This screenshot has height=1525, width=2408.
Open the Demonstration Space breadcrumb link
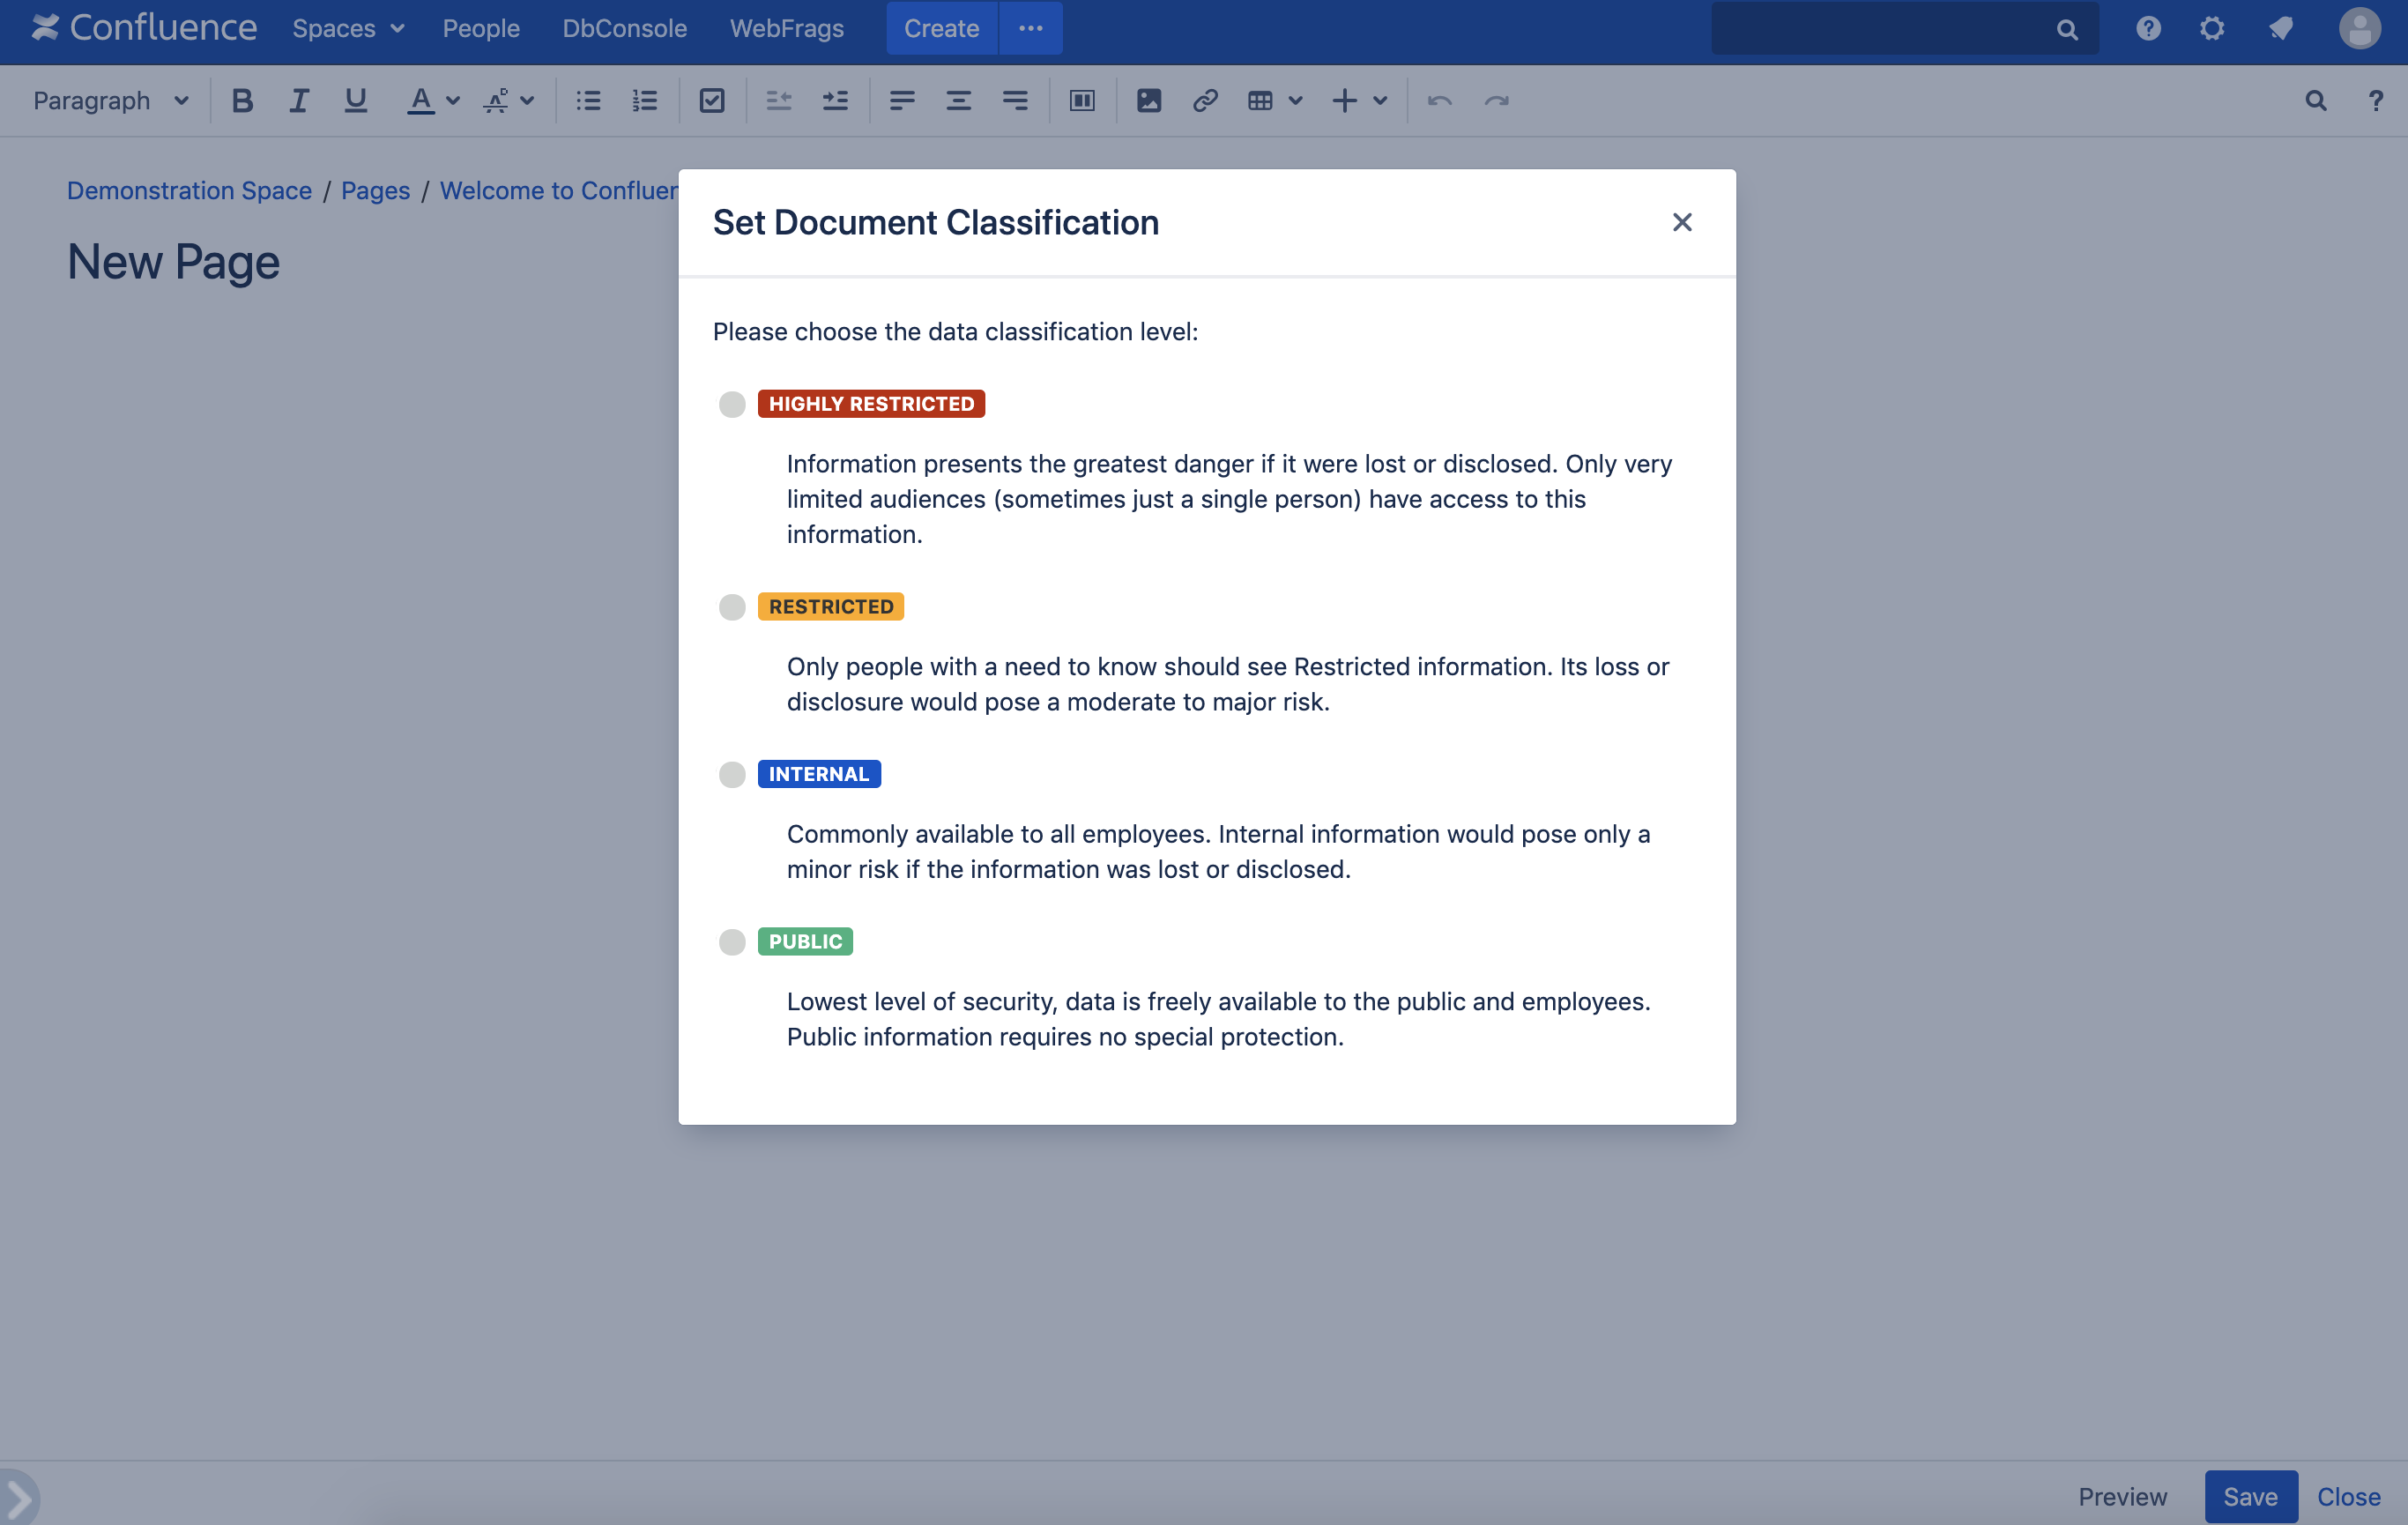[189, 190]
